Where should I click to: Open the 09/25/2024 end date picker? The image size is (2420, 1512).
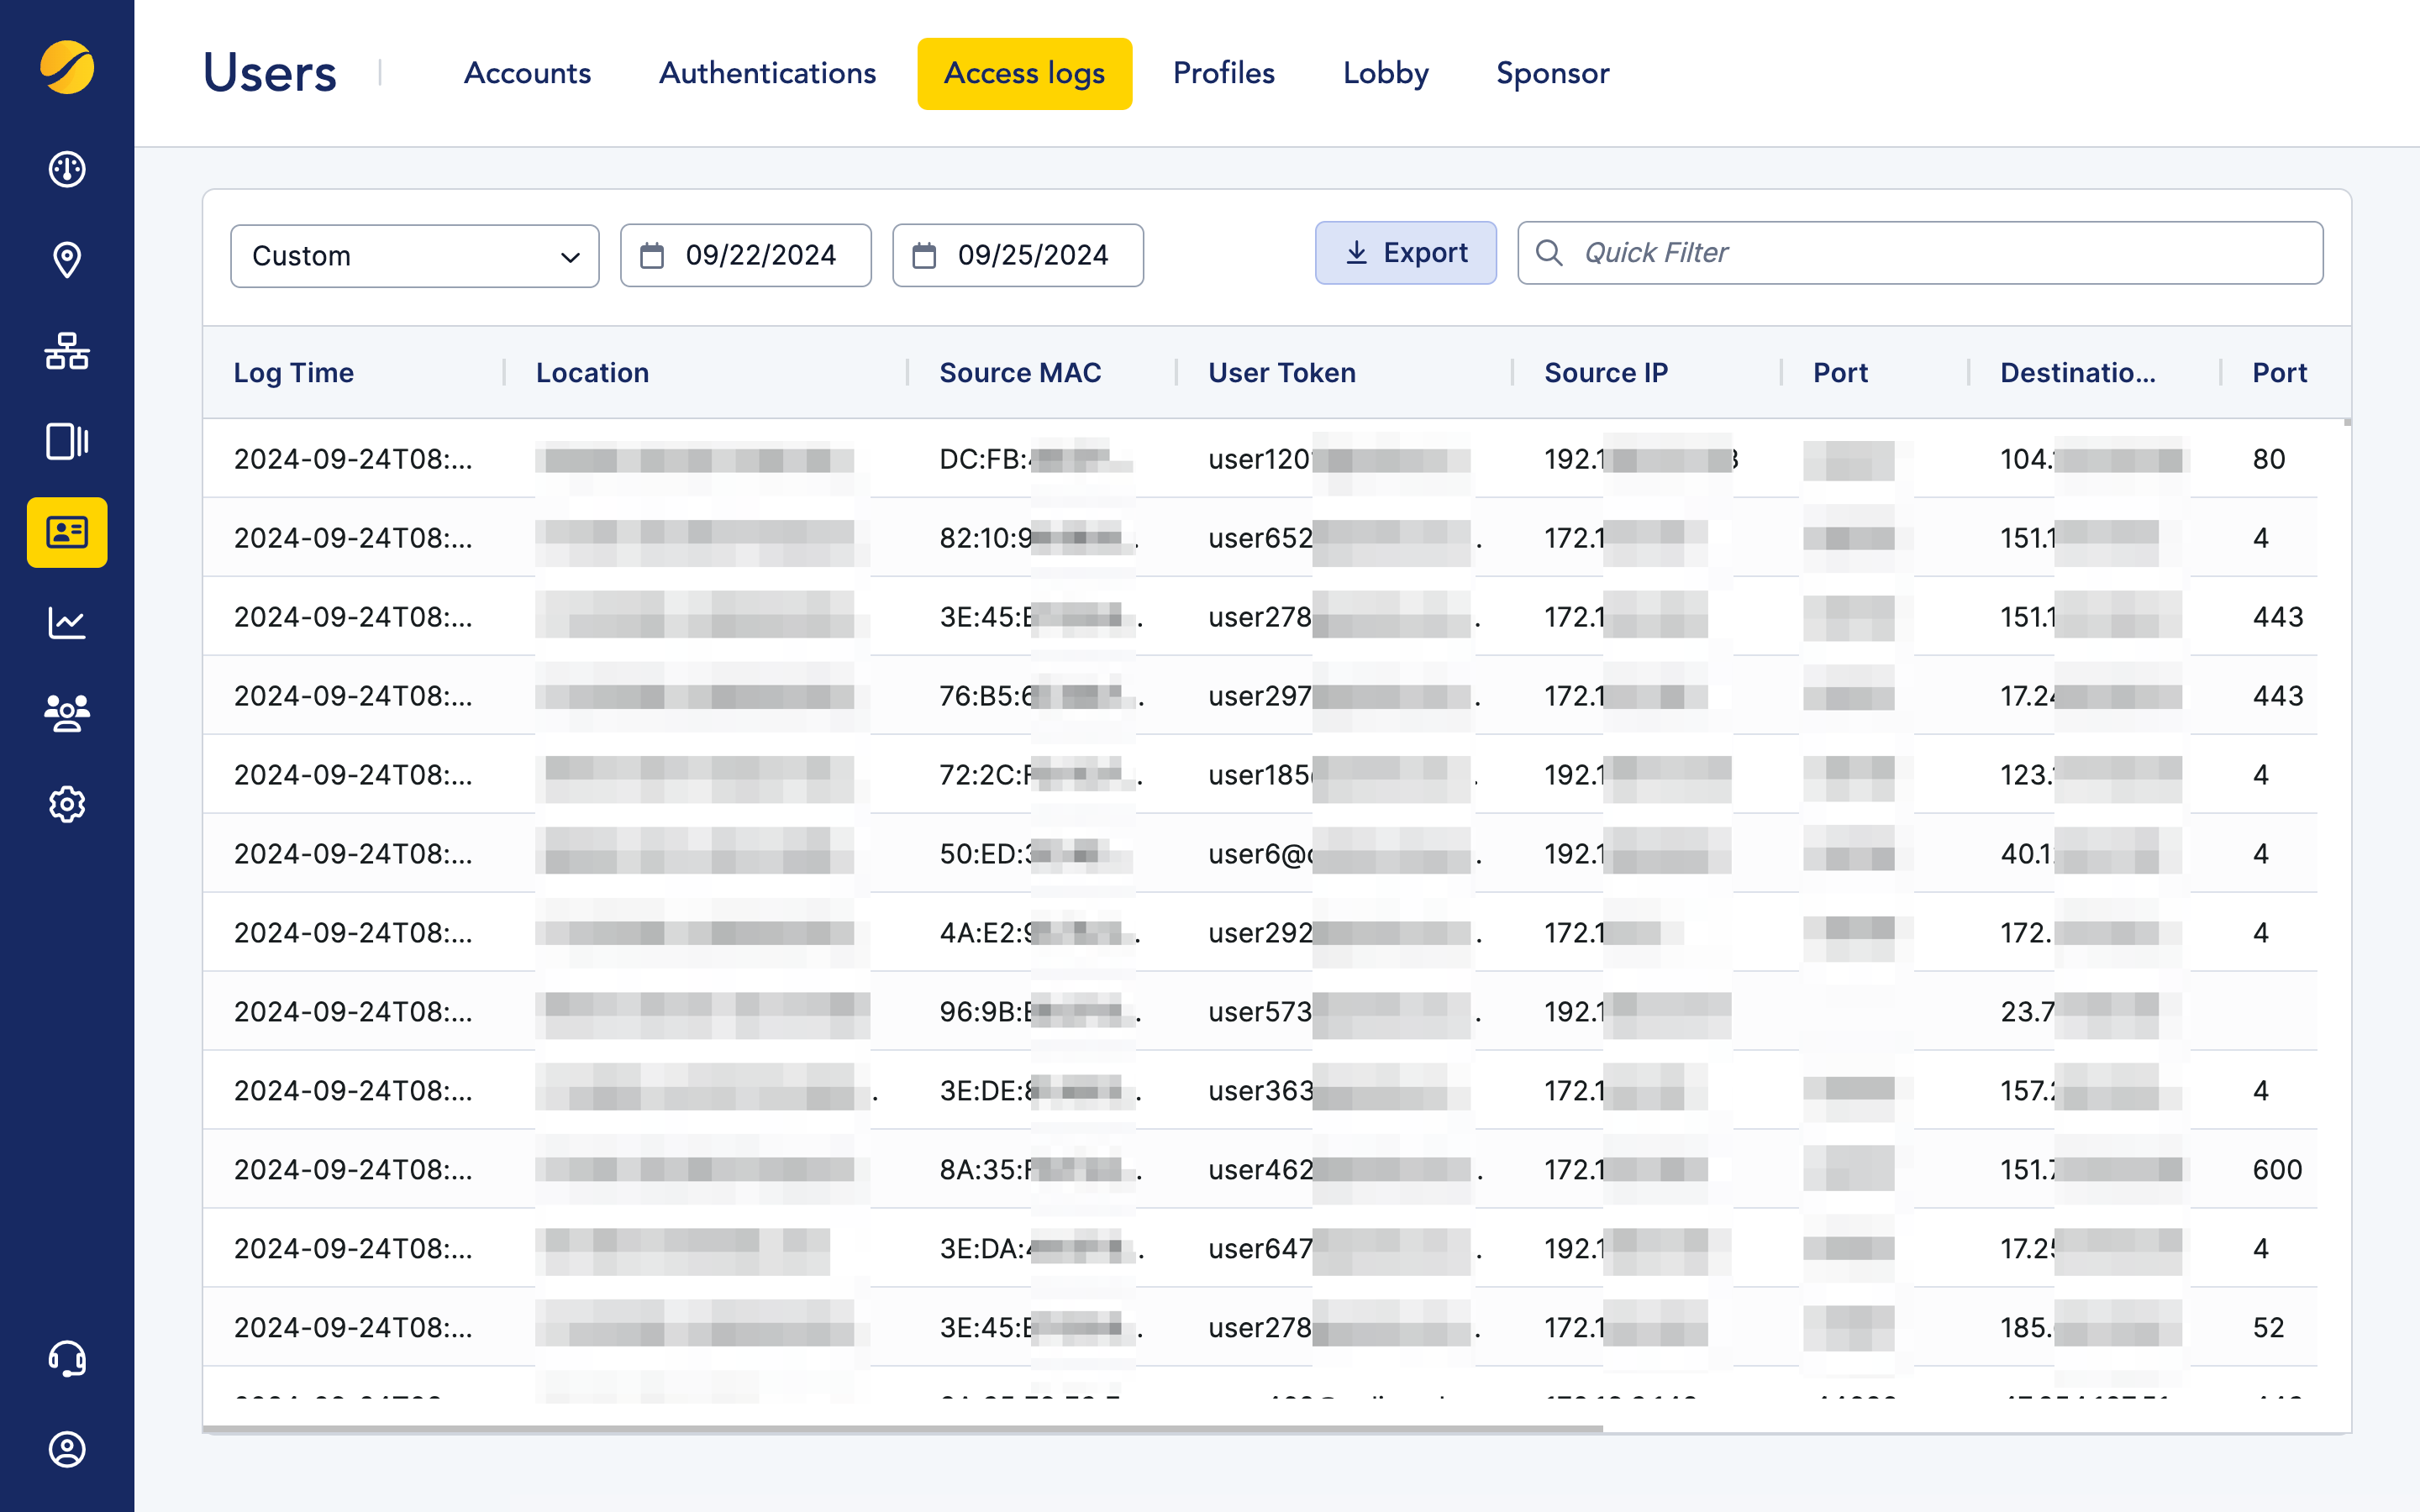pos(1017,255)
